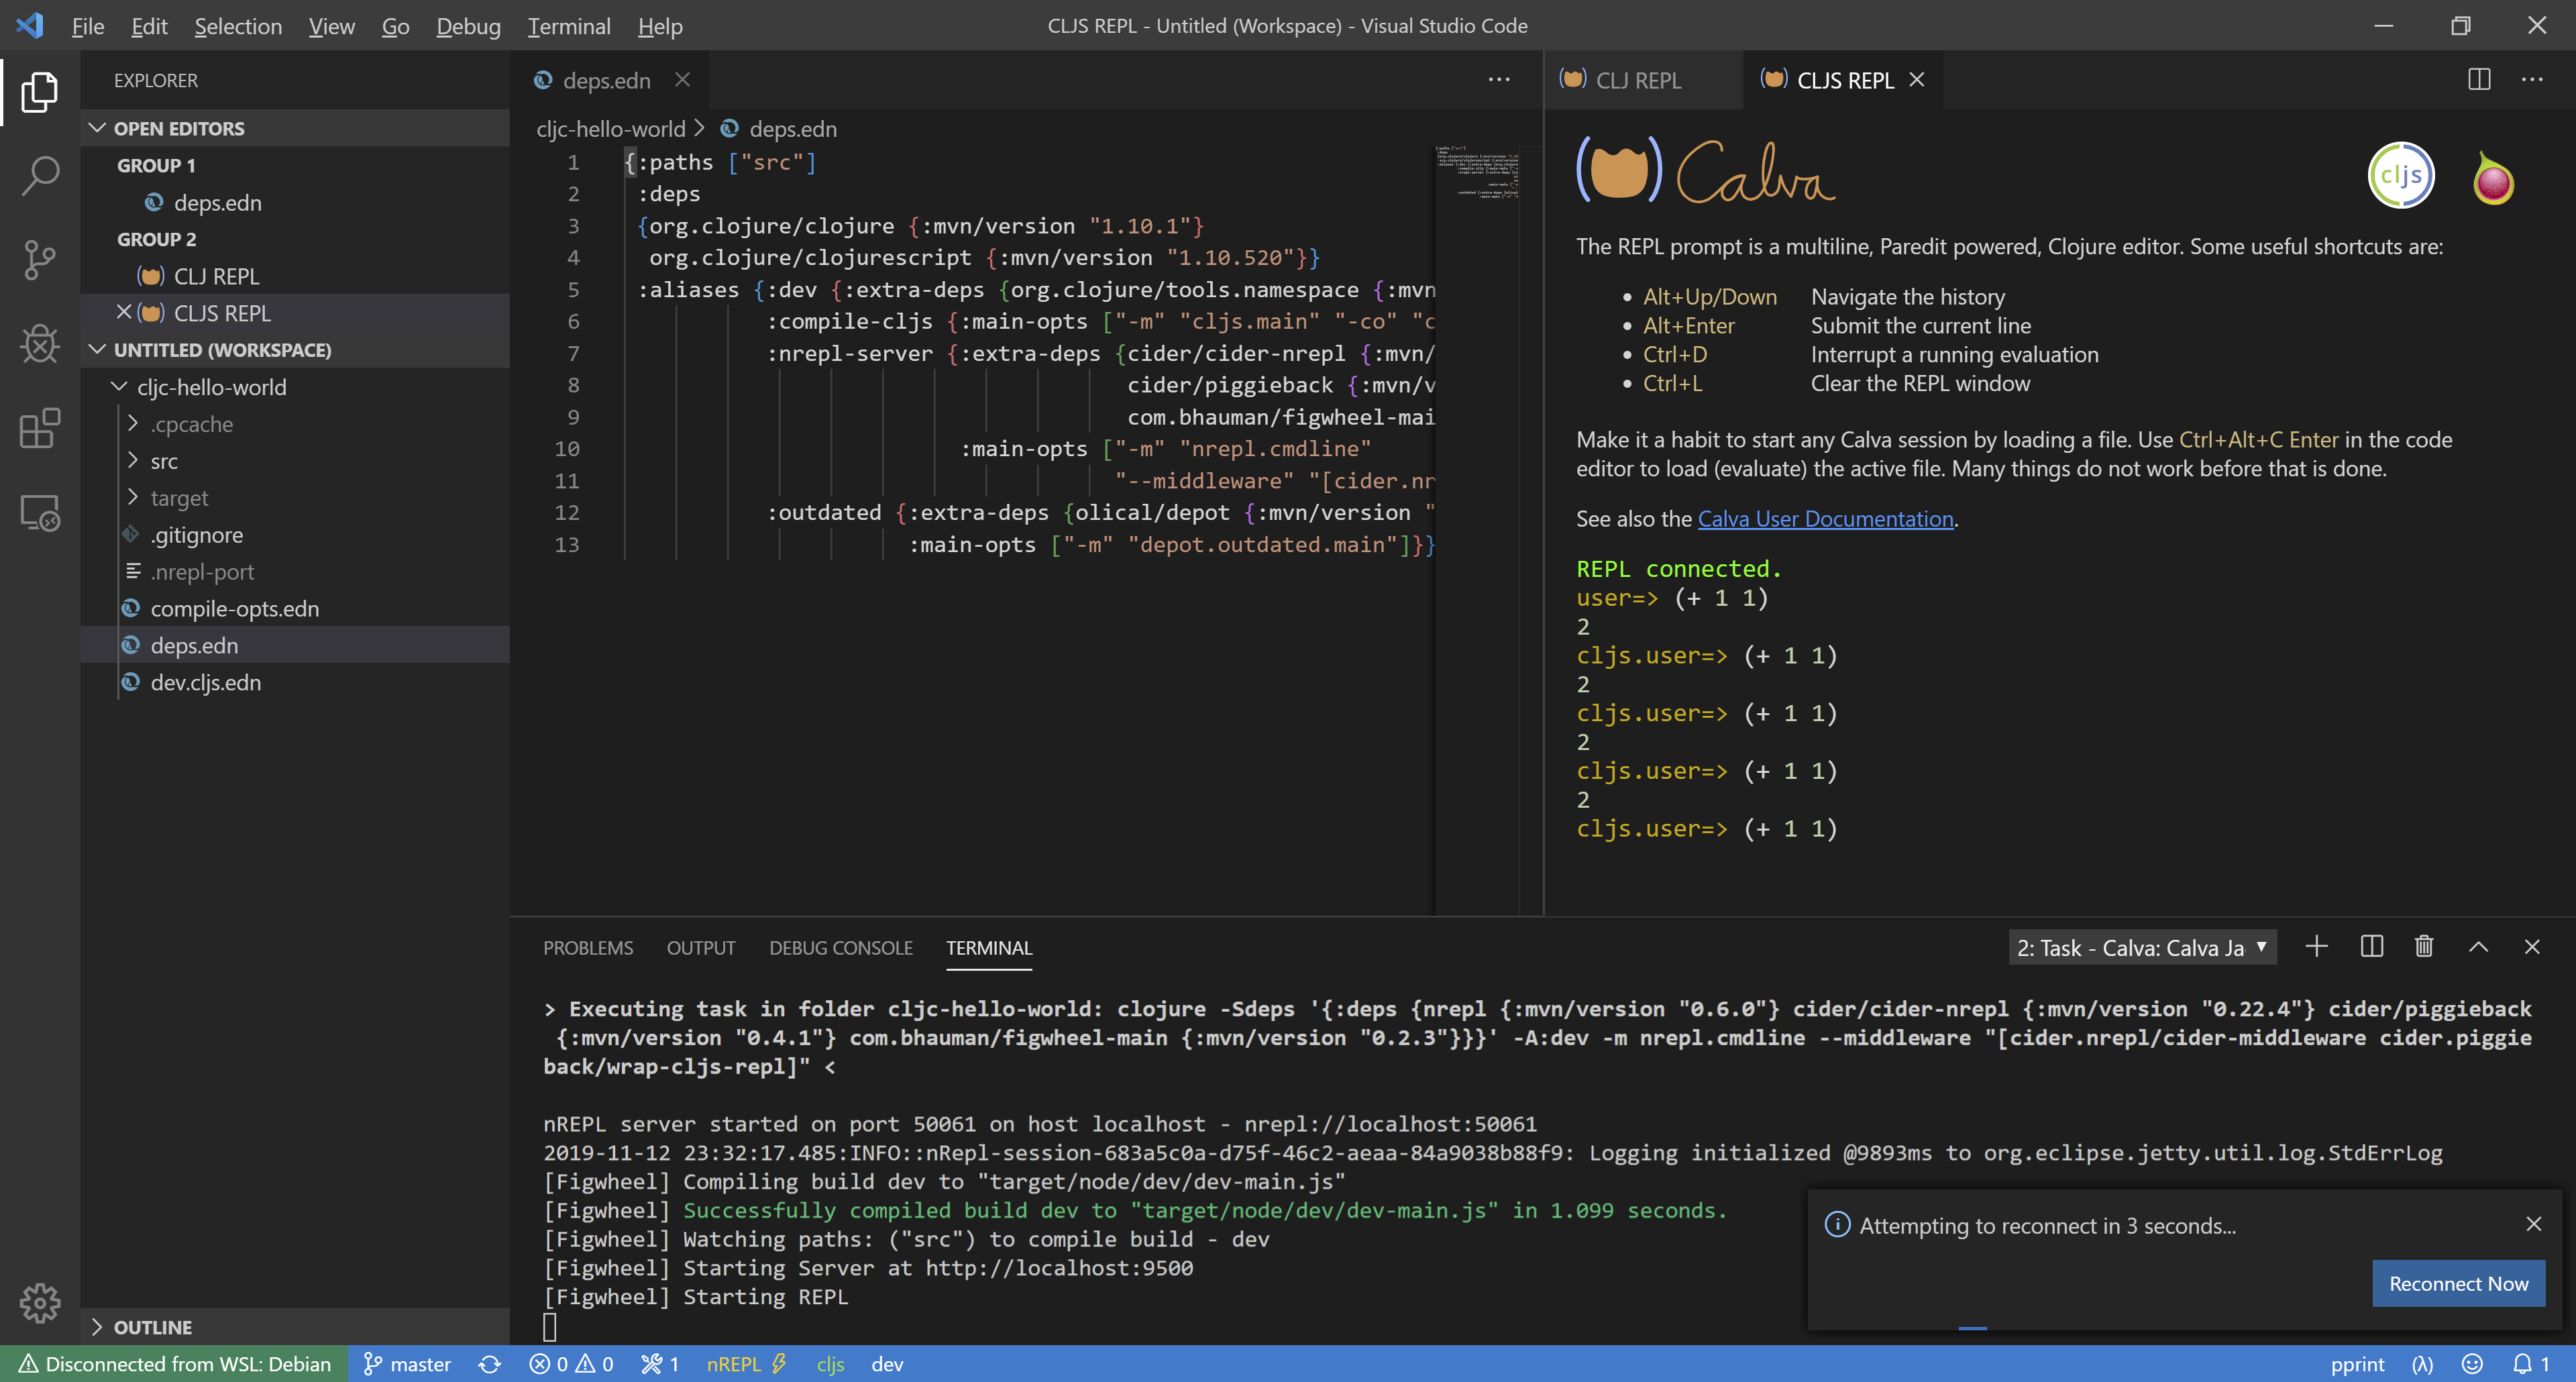This screenshot has width=2576, height=1382.
Task: Switch to the DEBUG CONSOLE tab
Action: coord(840,947)
